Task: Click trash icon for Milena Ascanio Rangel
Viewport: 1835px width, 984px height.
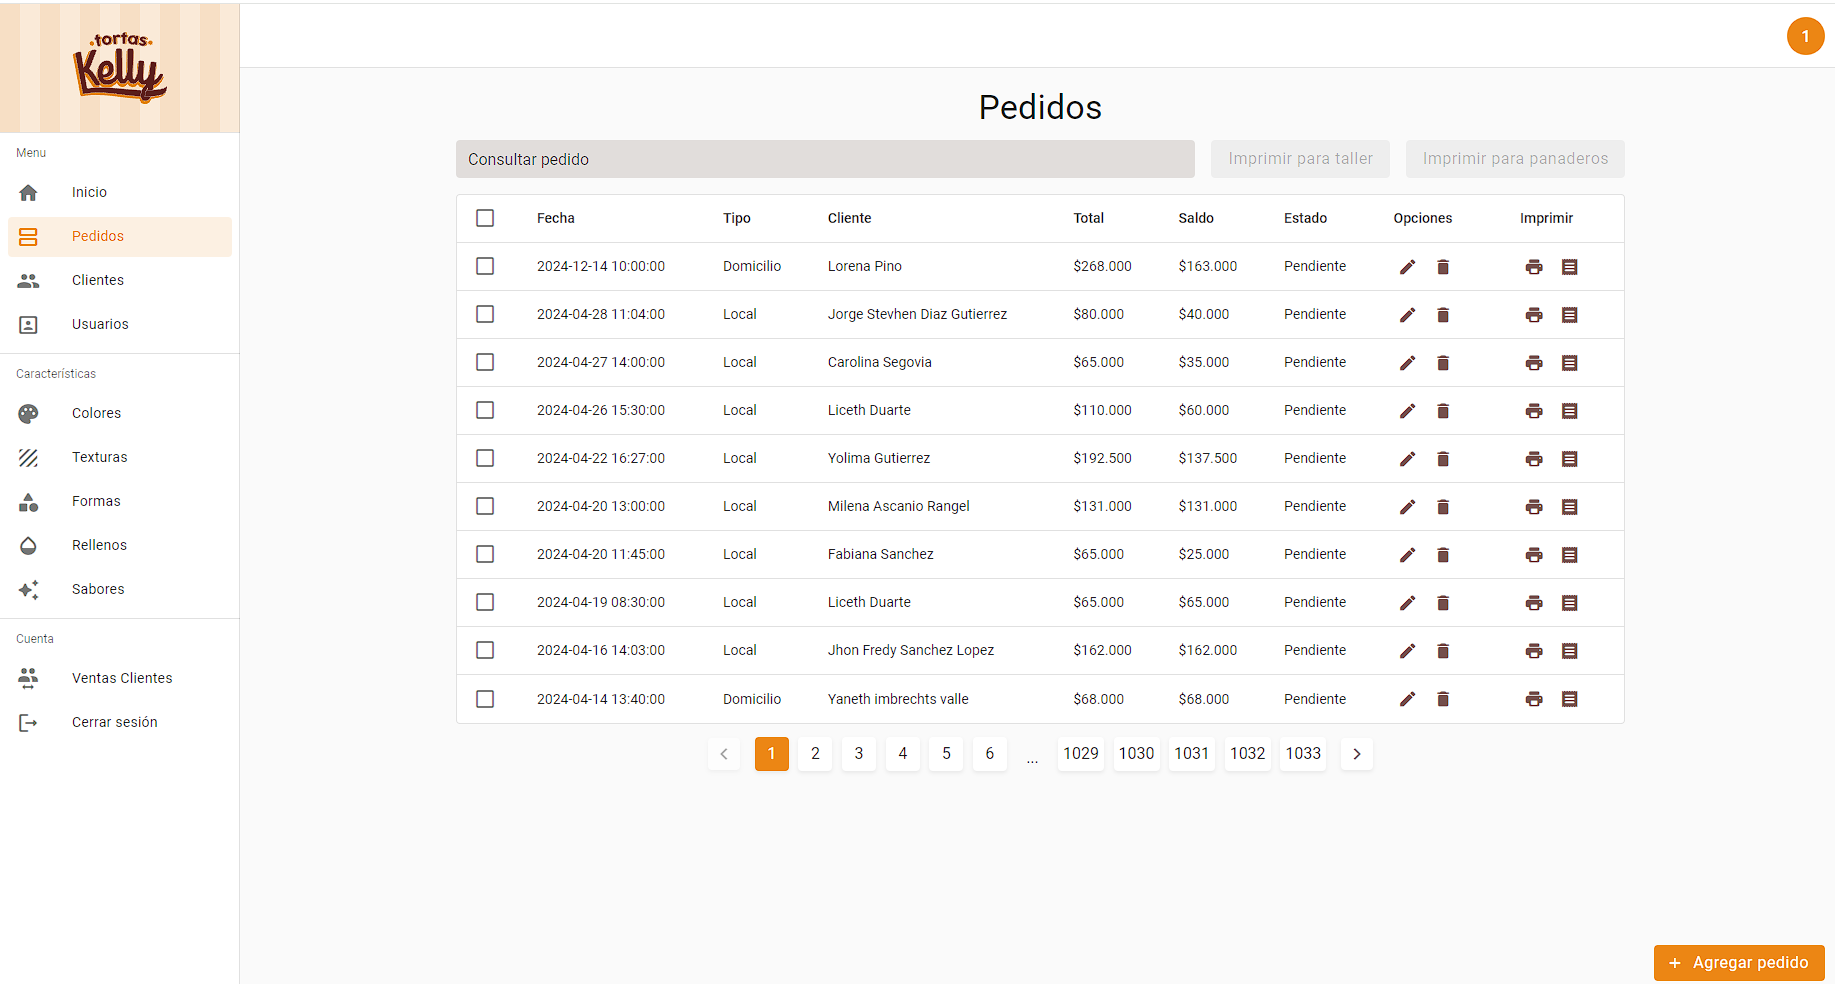Action: [x=1443, y=507]
